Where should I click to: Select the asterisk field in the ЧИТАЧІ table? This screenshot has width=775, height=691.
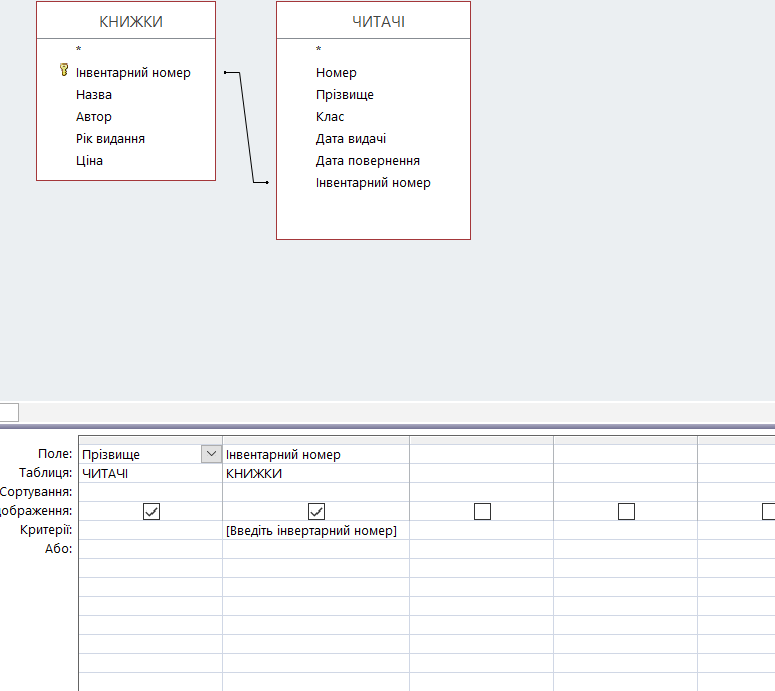(x=319, y=49)
